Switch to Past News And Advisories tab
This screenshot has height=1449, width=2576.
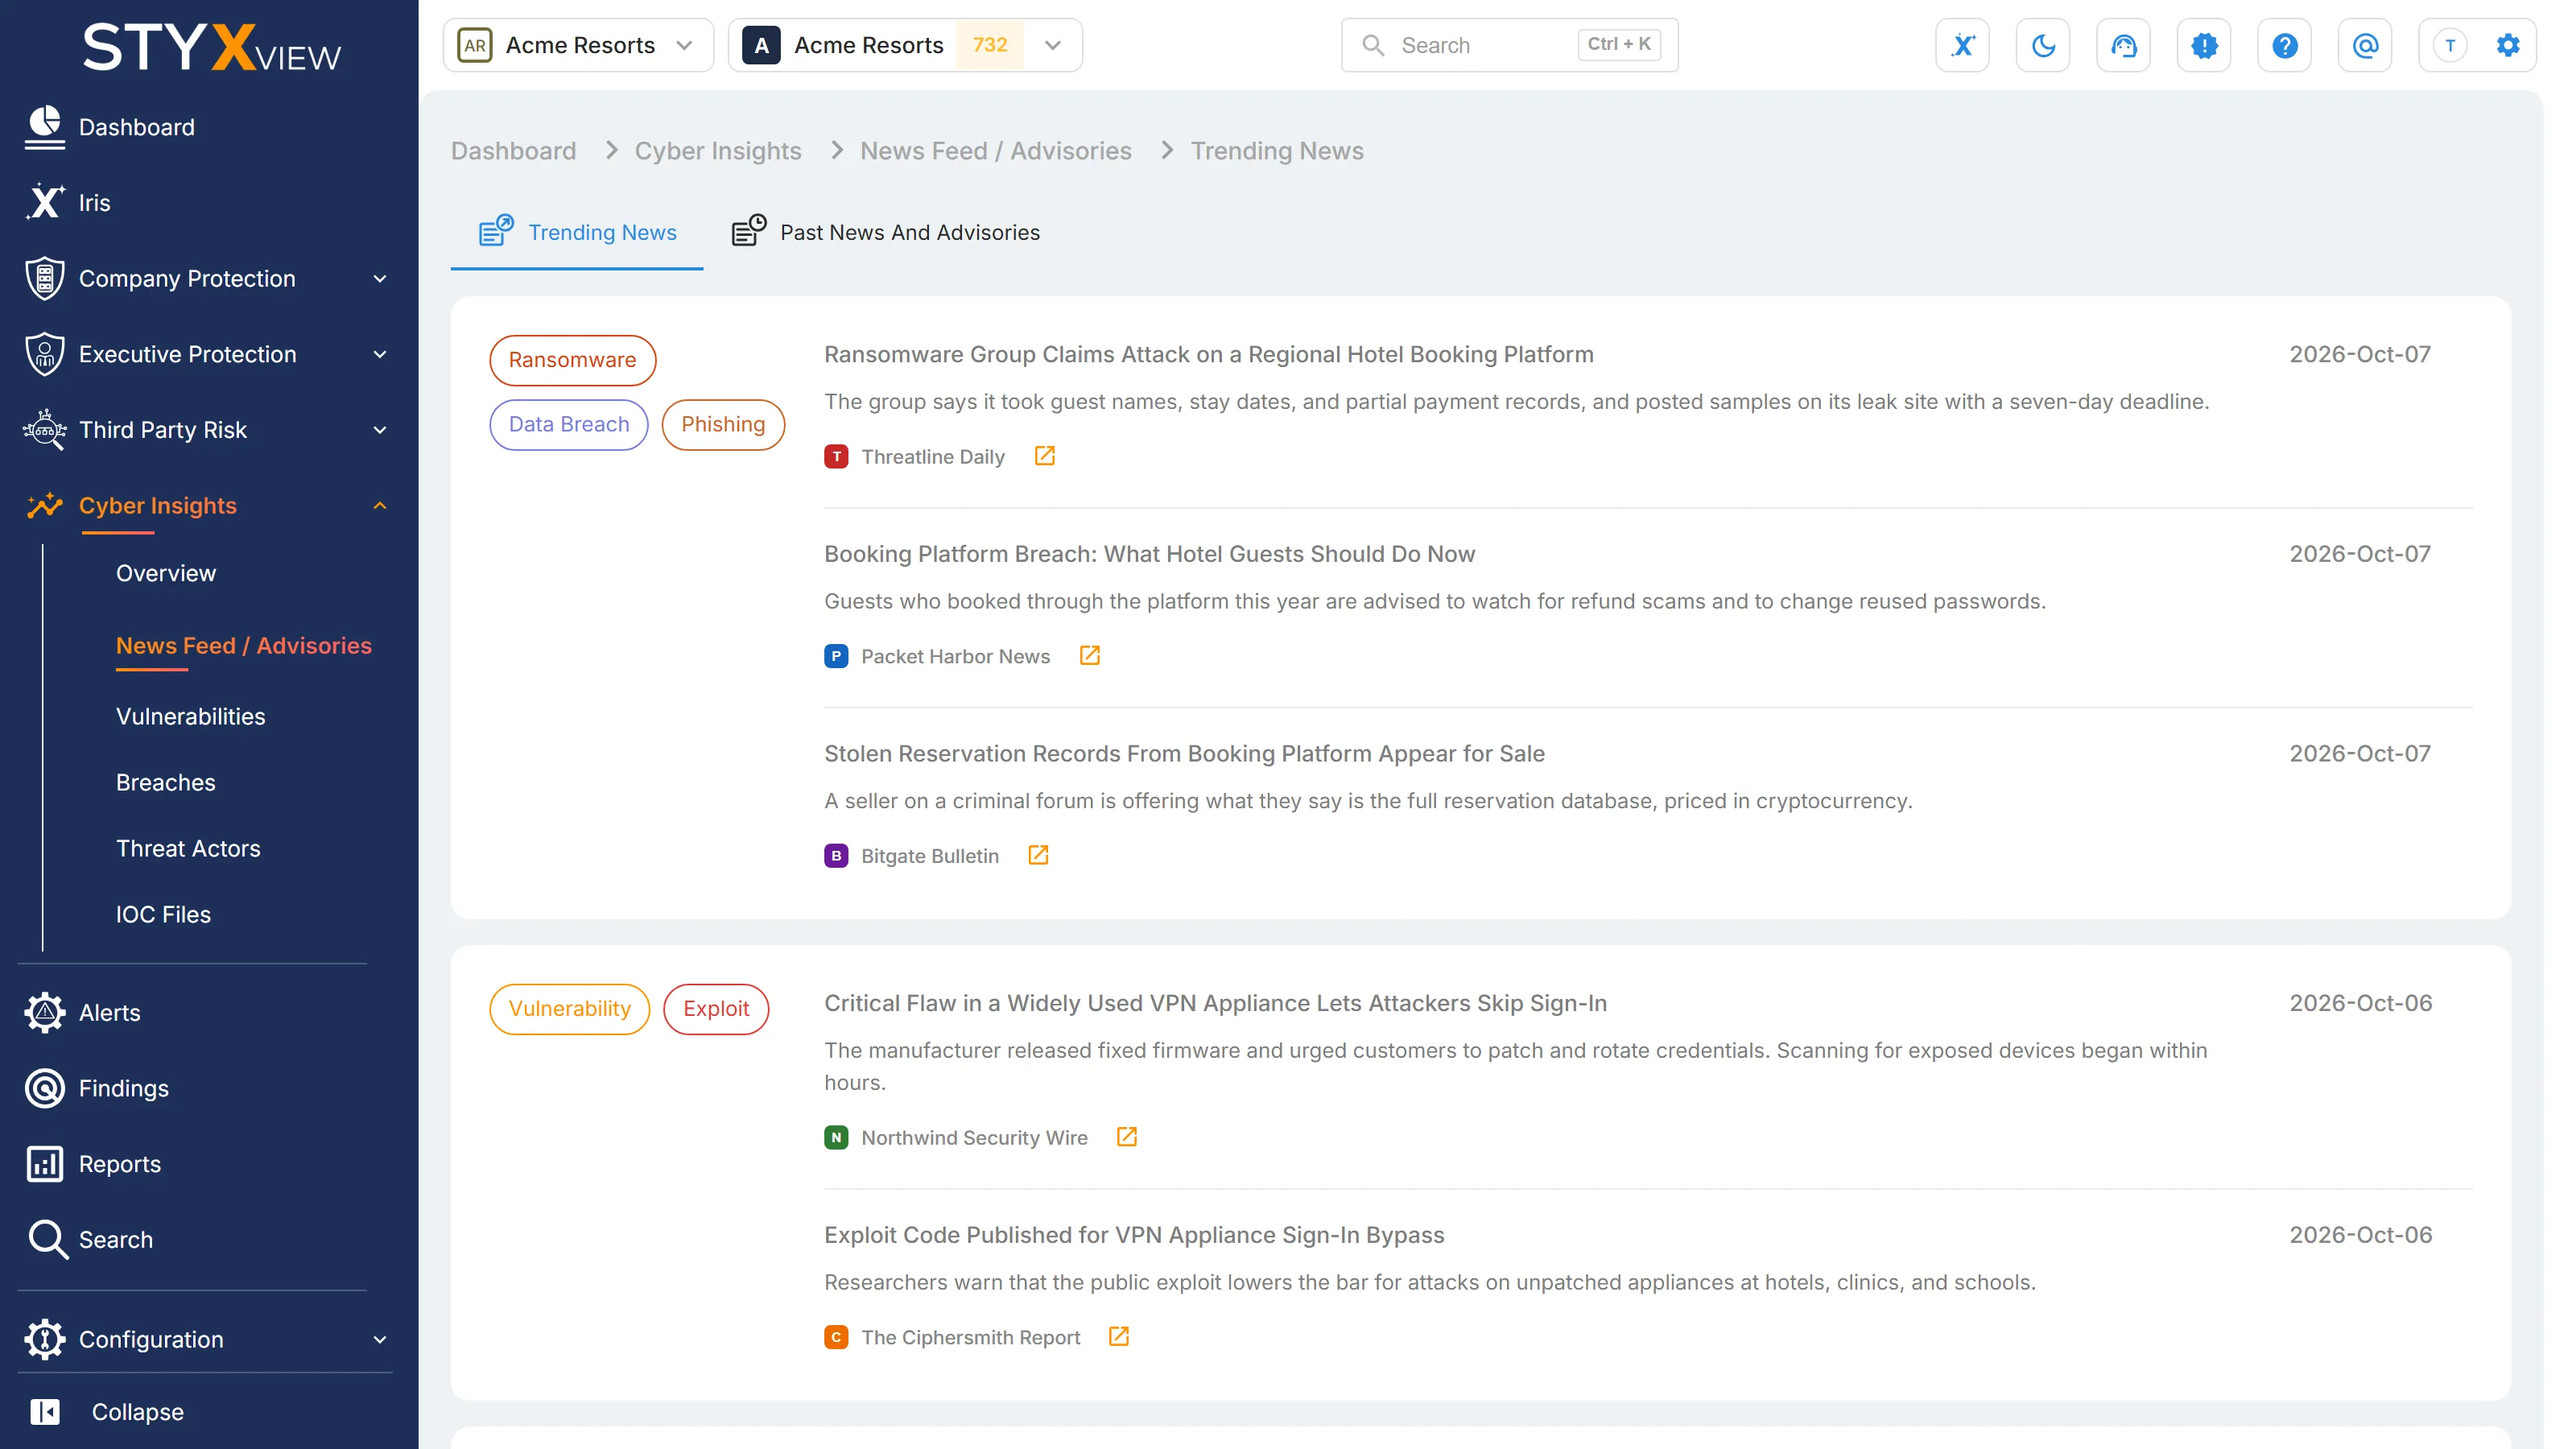(885, 232)
